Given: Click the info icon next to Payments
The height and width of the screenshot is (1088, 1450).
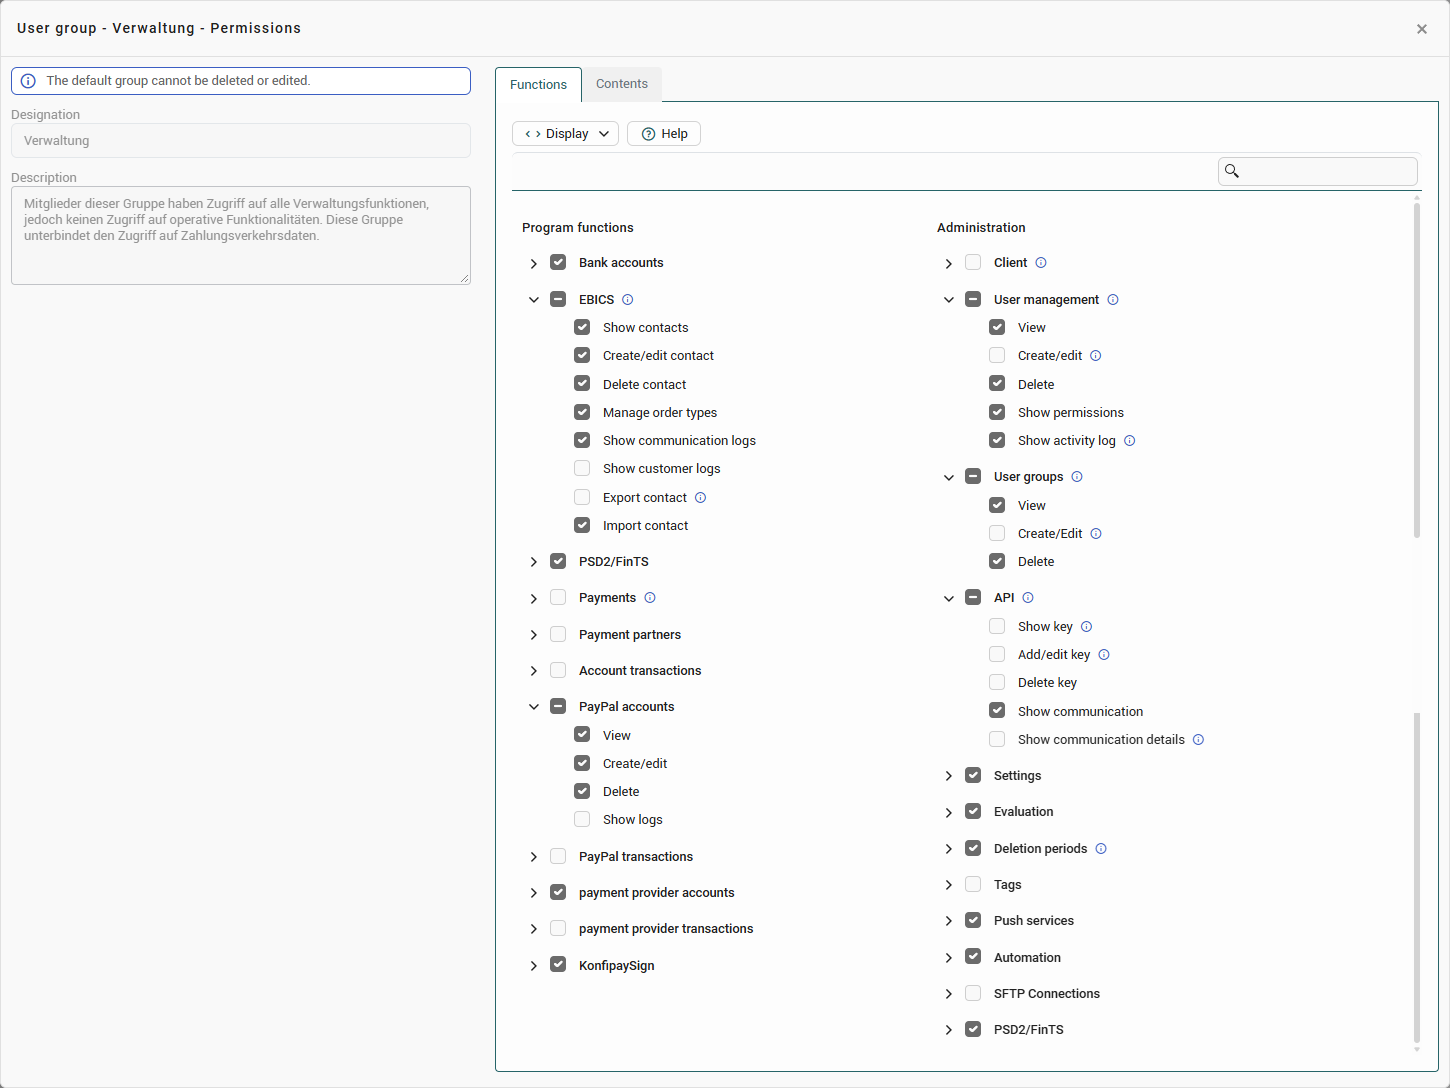Looking at the screenshot, I should coord(650,598).
